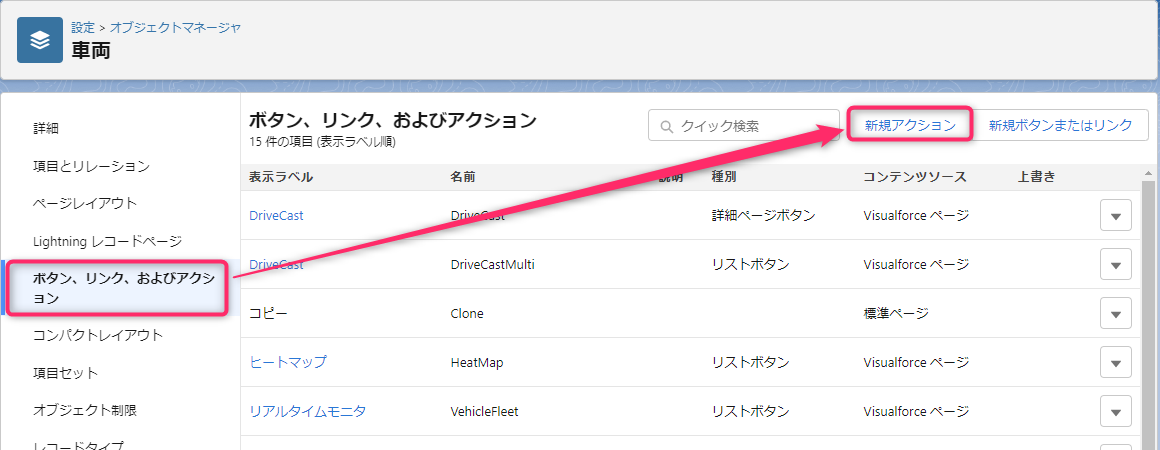Click the 名前 column header
The height and width of the screenshot is (450, 1160).
click(462, 177)
